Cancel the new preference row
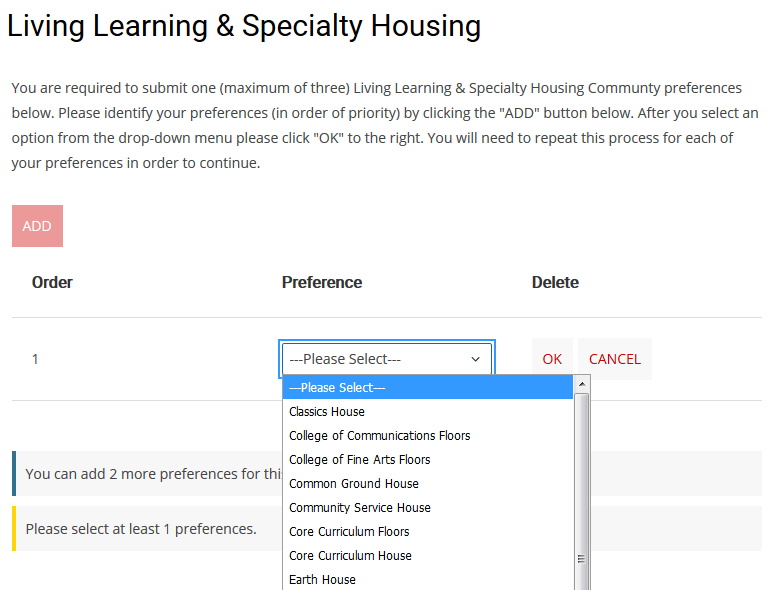 pos(614,359)
